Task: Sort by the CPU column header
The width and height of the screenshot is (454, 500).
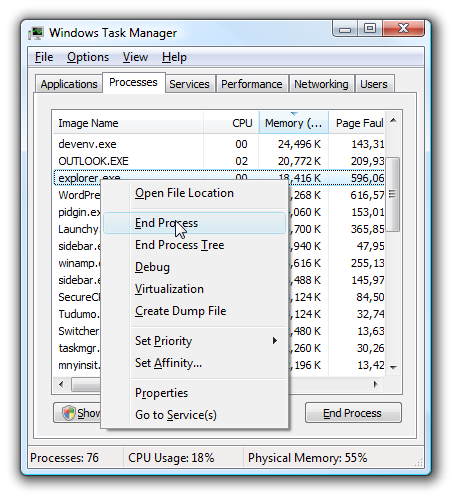Action: [231, 123]
